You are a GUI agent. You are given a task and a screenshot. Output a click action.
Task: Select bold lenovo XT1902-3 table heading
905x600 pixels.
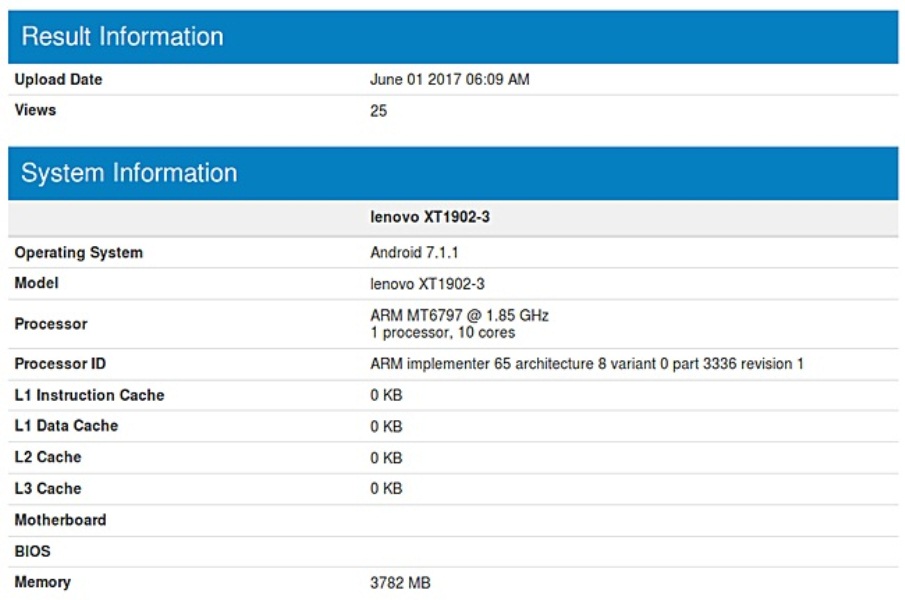click(430, 217)
